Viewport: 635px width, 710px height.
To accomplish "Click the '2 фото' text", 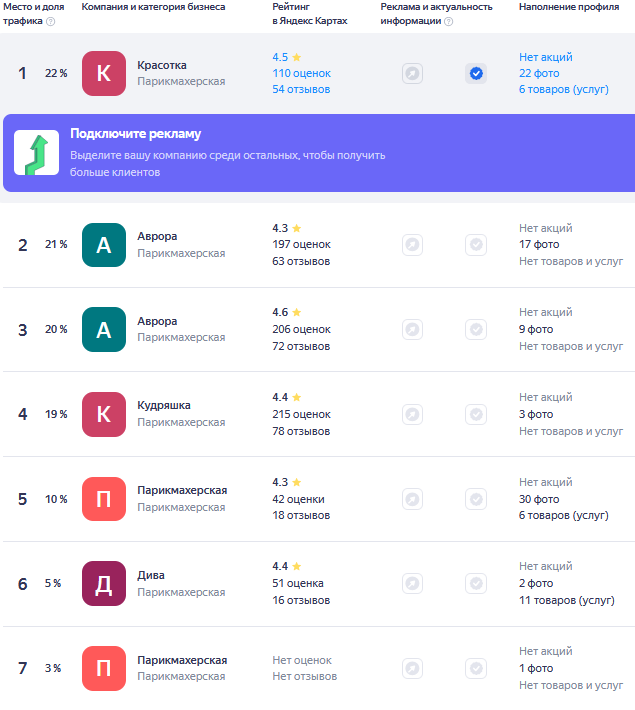I will click(x=536, y=583).
